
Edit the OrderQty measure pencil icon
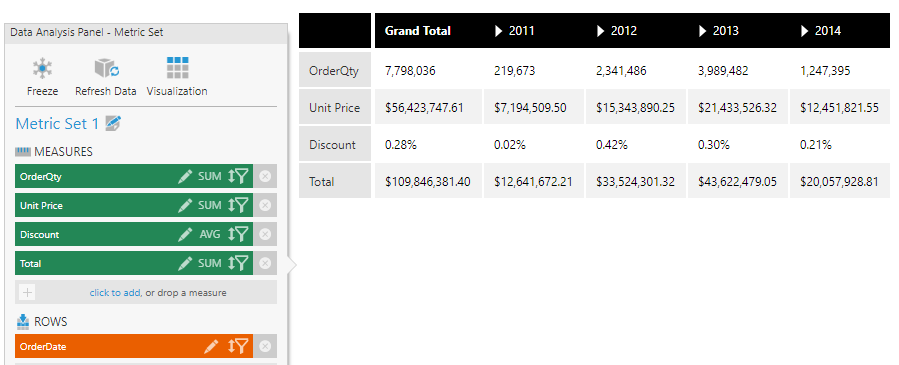(x=185, y=176)
